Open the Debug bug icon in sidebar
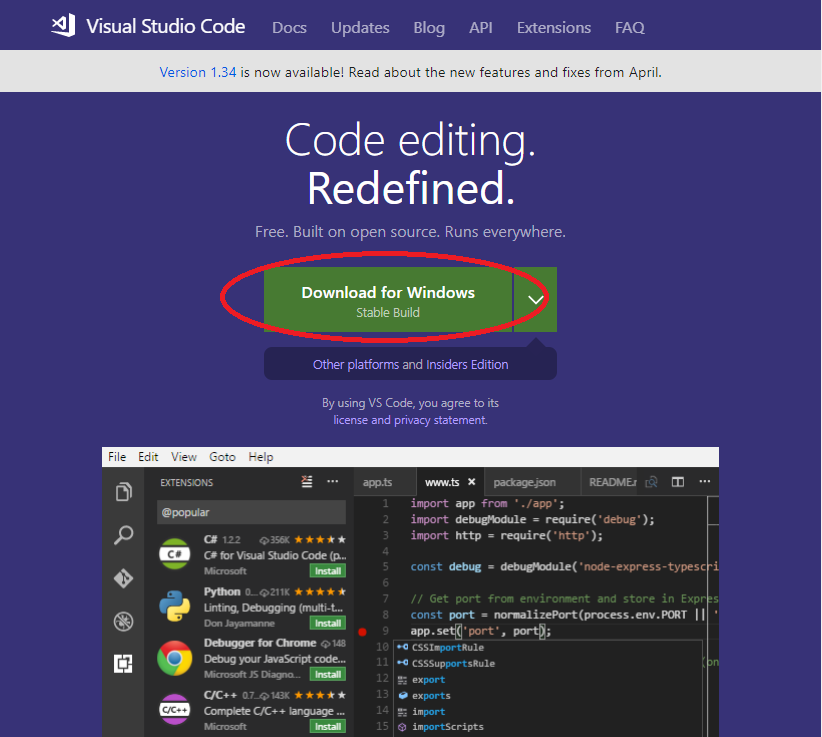 123,622
